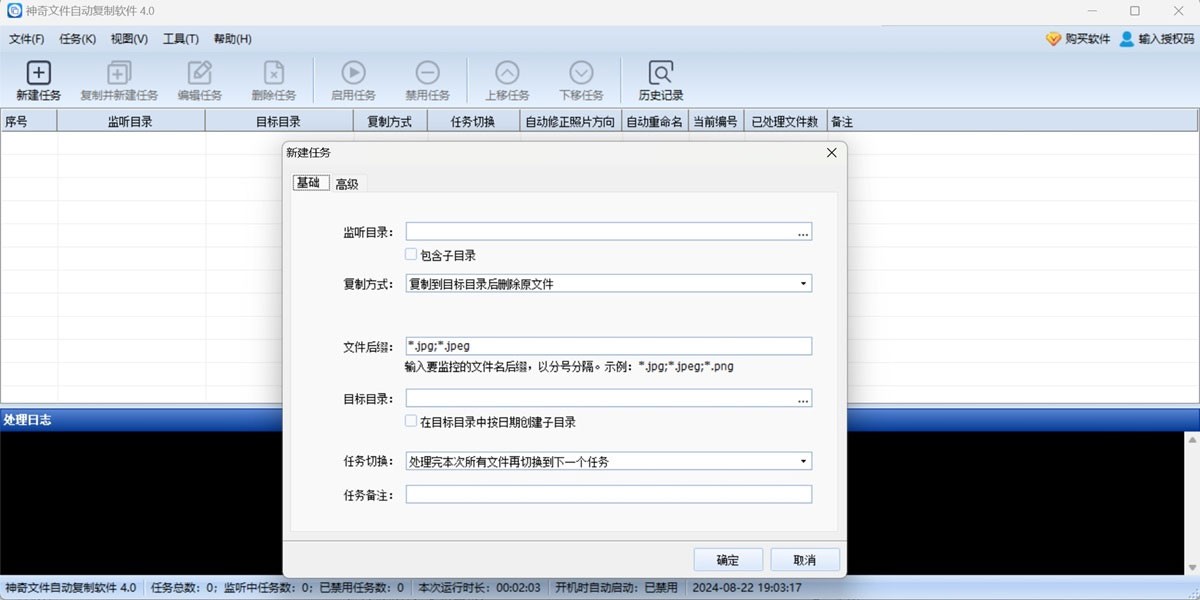Click the 启用任务 play icon
This screenshot has height=600, width=1200.
click(x=353, y=73)
